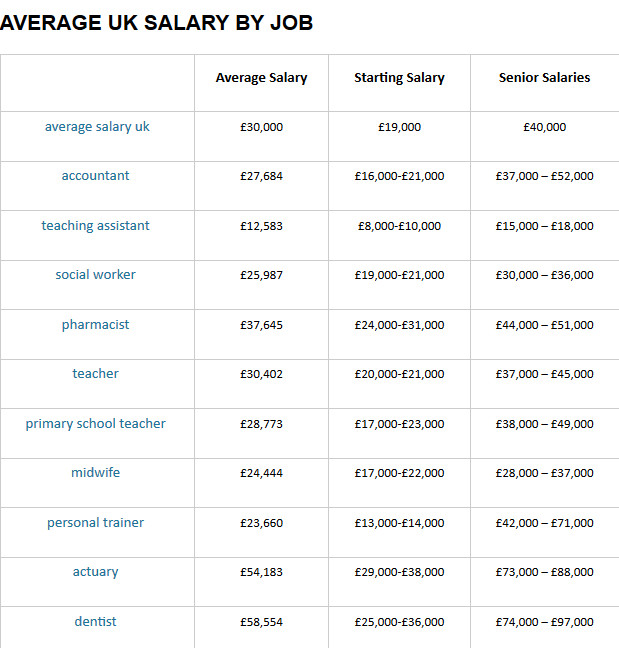Open the pharmacist job link
Viewport: 619px width, 648px height.
(95, 325)
